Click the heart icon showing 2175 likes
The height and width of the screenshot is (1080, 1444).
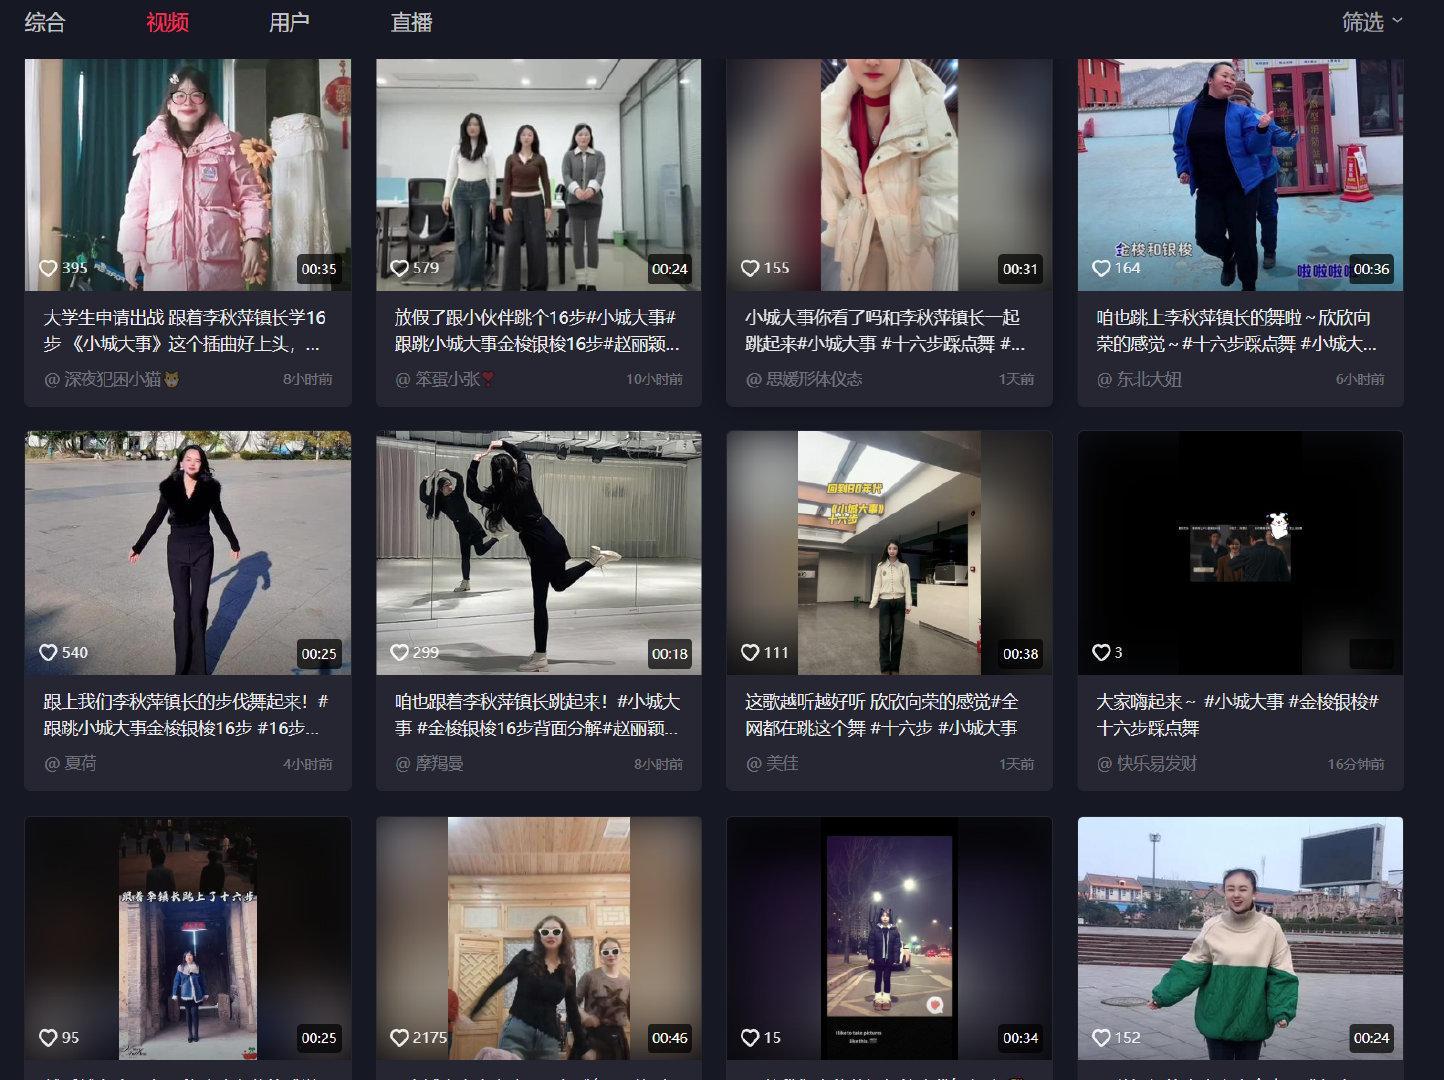tap(399, 1038)
